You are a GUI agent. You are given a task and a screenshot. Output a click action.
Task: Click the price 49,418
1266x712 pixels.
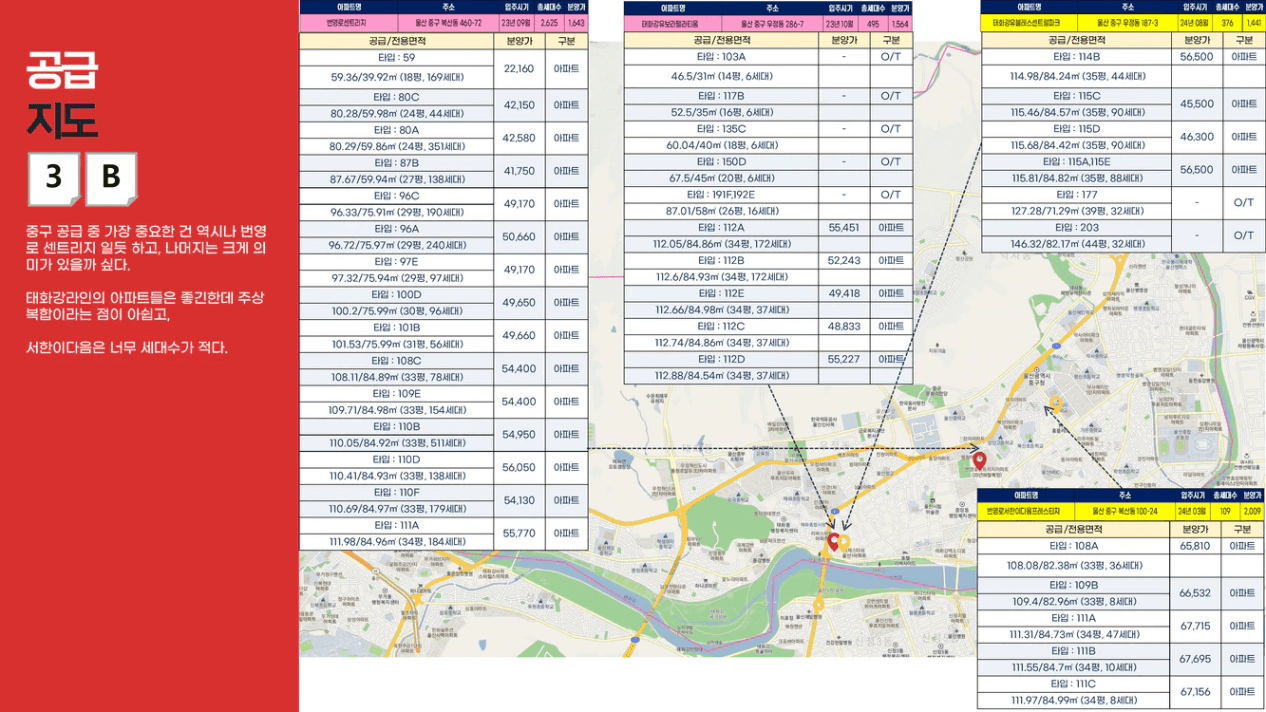pyautogui.click(x=844, y=294)
